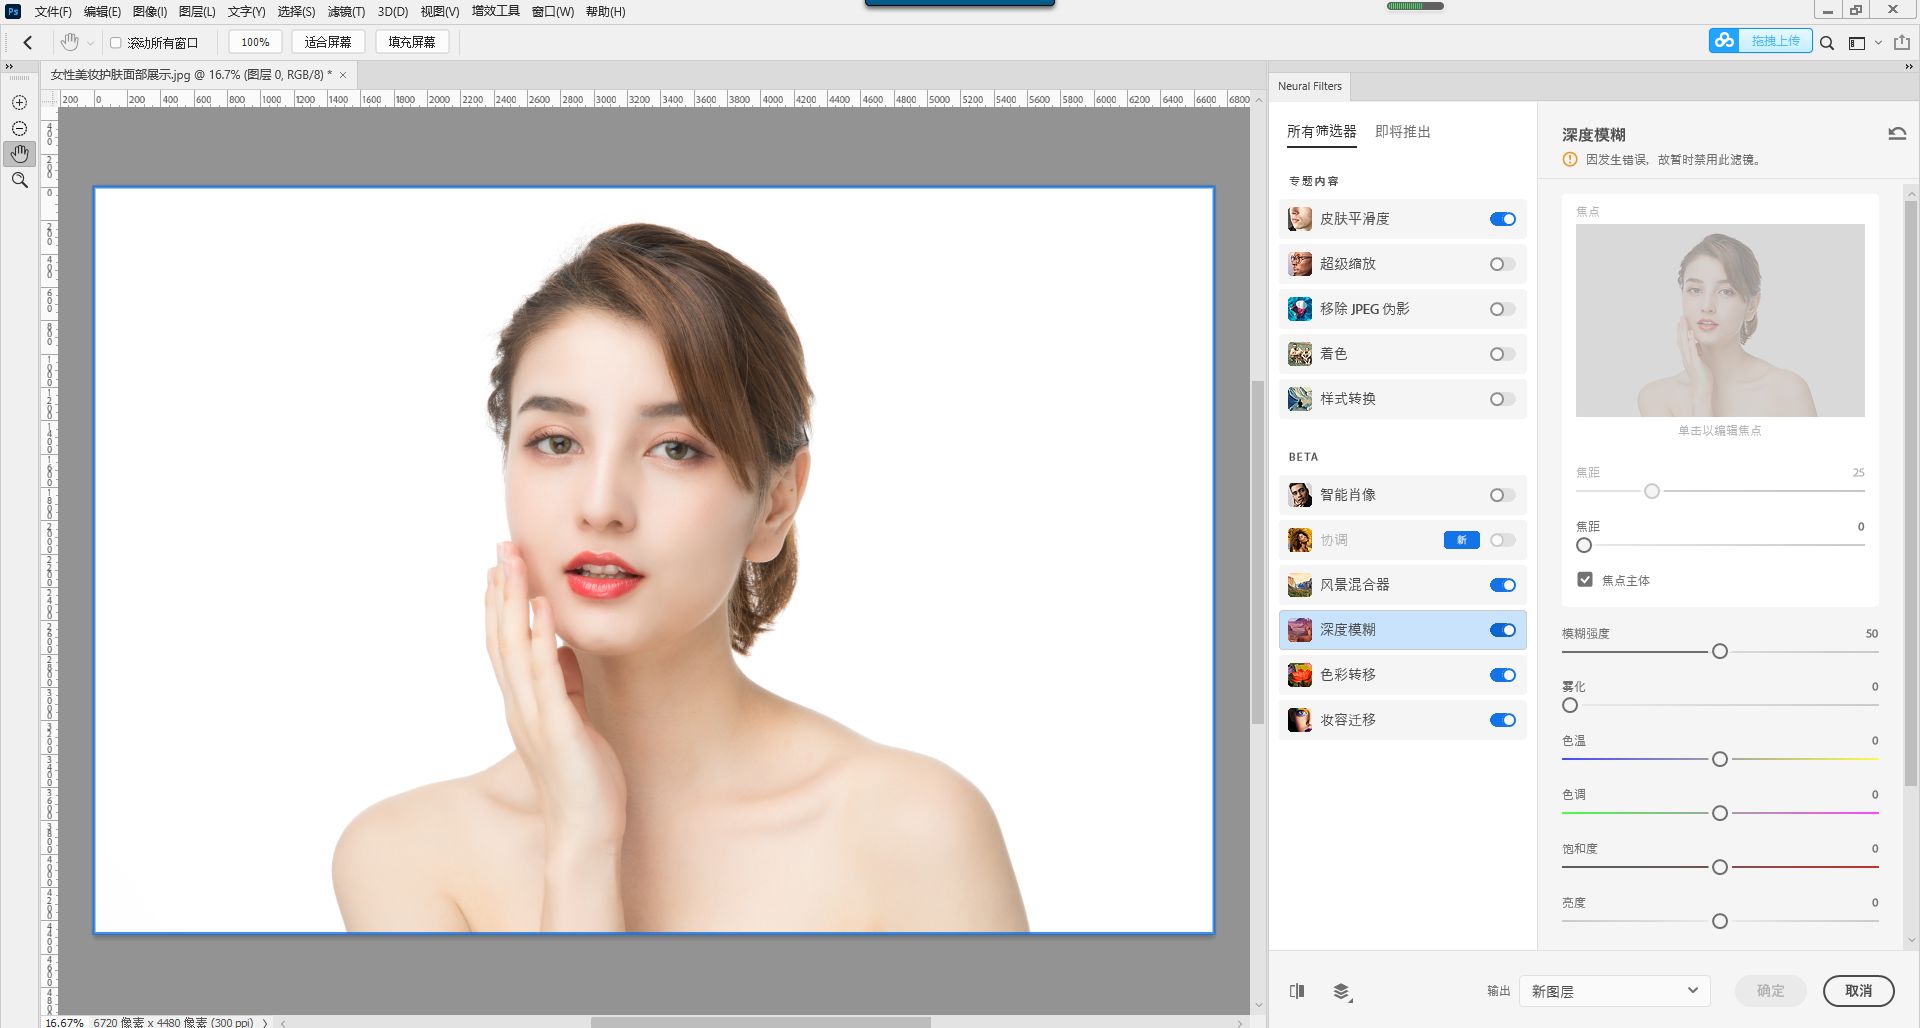Enable the 超级缩放 filter toggle
This screenshot has height=1028, width=1920.
(x=1502, y=264)
